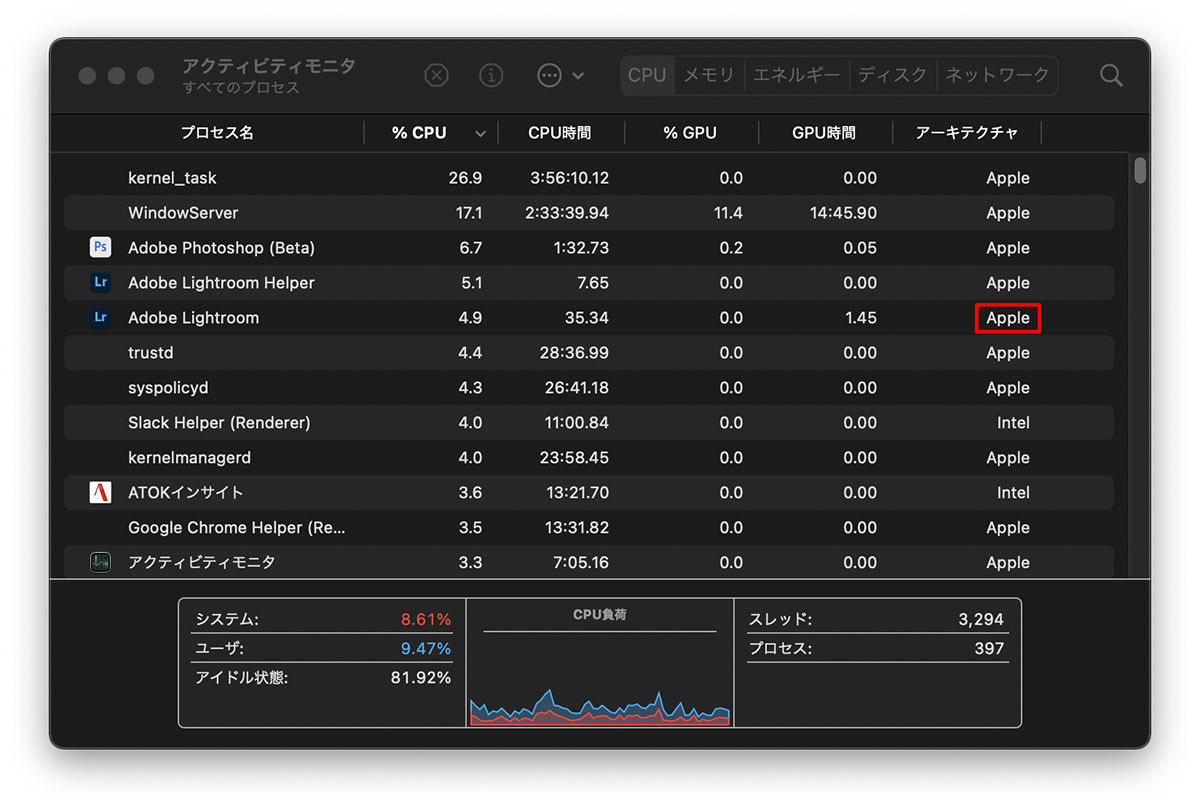Open process info with the (i) icon
1200x800 pixels.
click(x=491, y=75)
